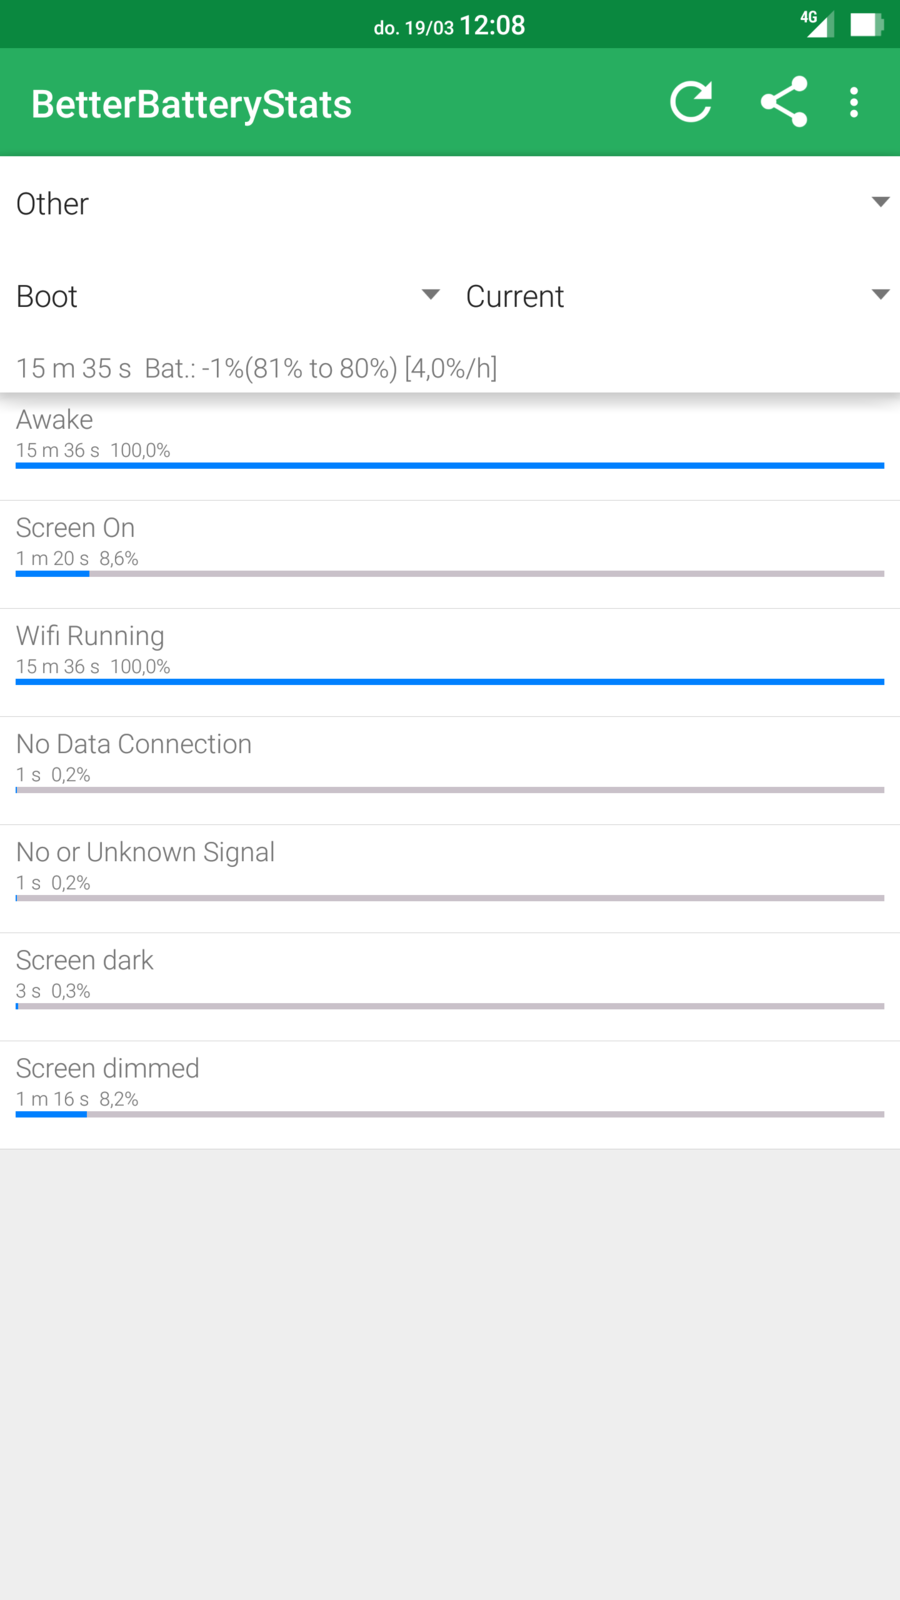Tap the refresh stats icon

(x=691, y=102)
